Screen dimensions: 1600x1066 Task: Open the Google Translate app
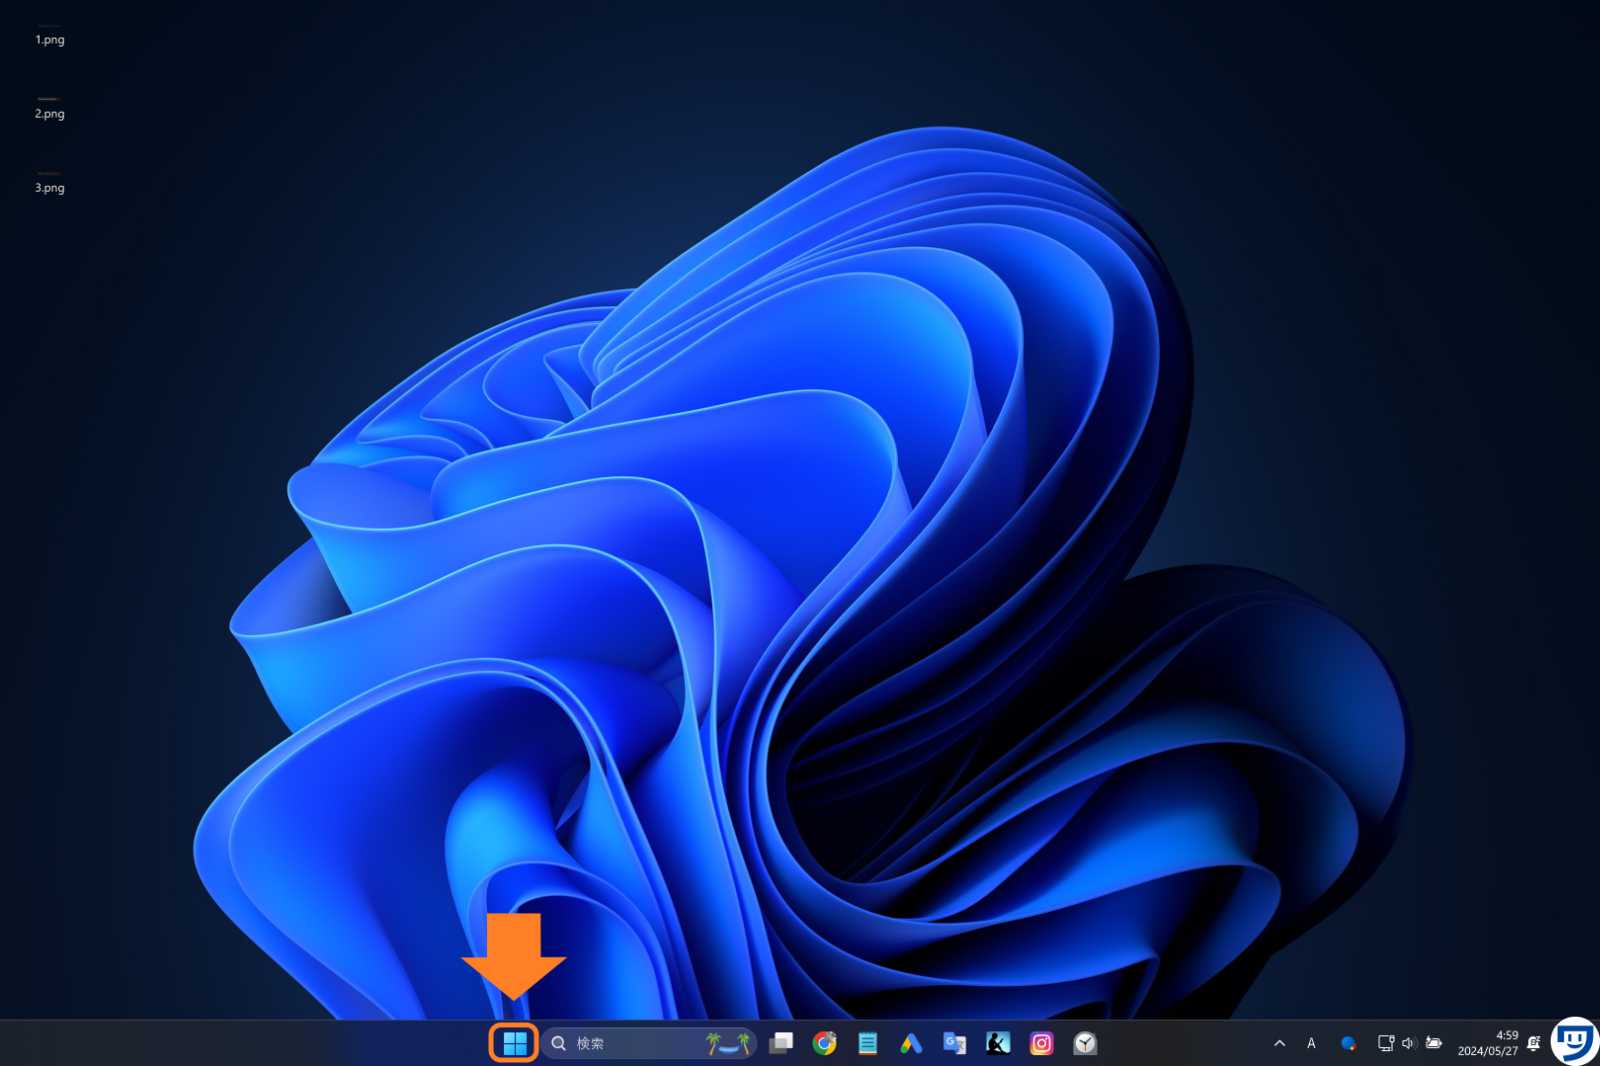952,1043
